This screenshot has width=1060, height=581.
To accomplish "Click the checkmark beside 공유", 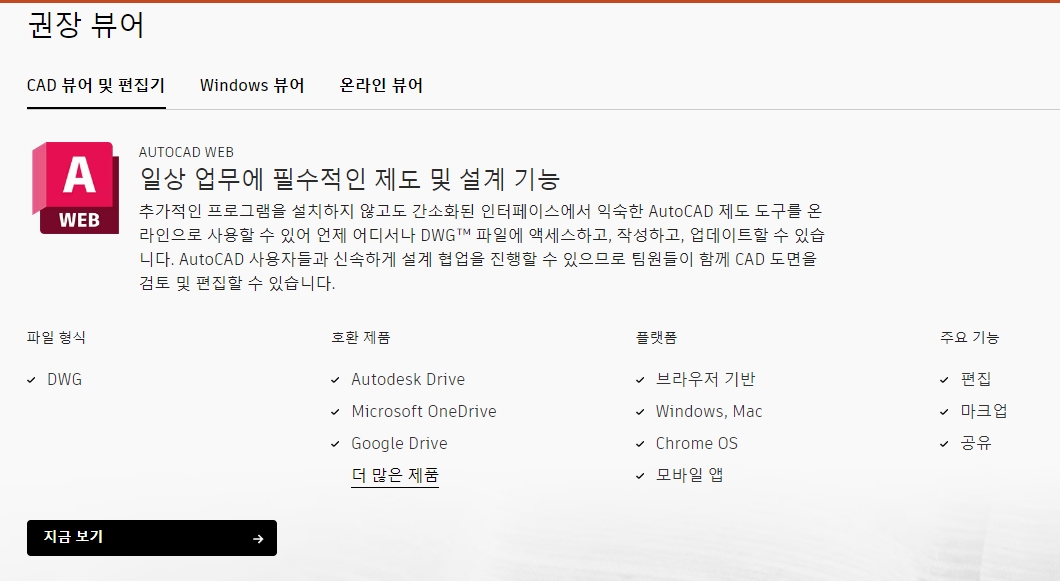I will tap(944, 444).
